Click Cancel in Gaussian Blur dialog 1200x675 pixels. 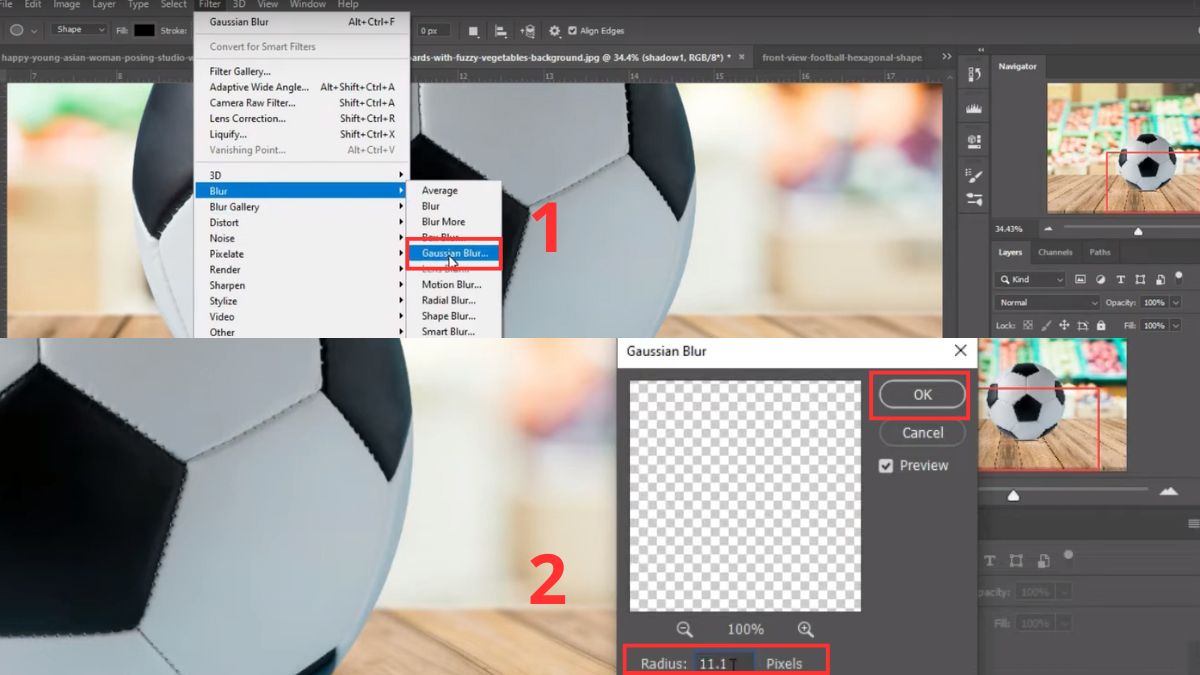click(922, 433)
